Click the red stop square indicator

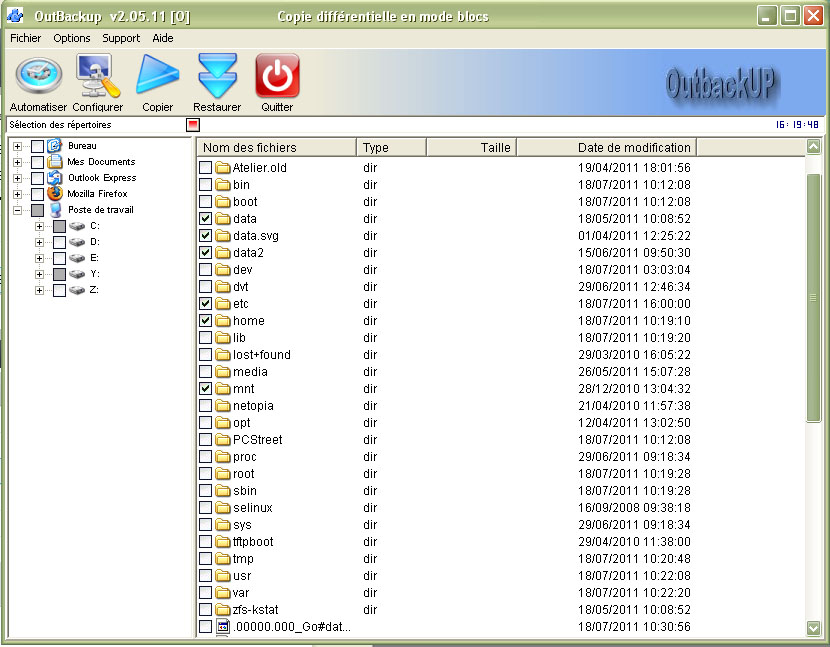[193, 125]
